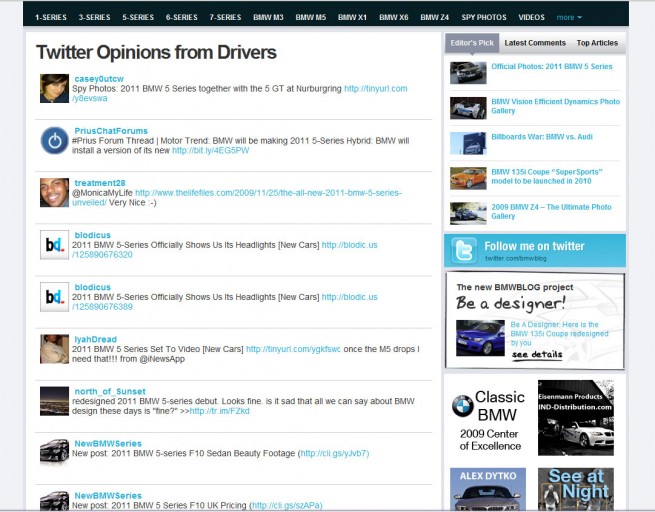
Task: Open BMW Vision Efficient Dynamics Photo Gallery link
Action: pyautogui.click(x=556, y=106)
